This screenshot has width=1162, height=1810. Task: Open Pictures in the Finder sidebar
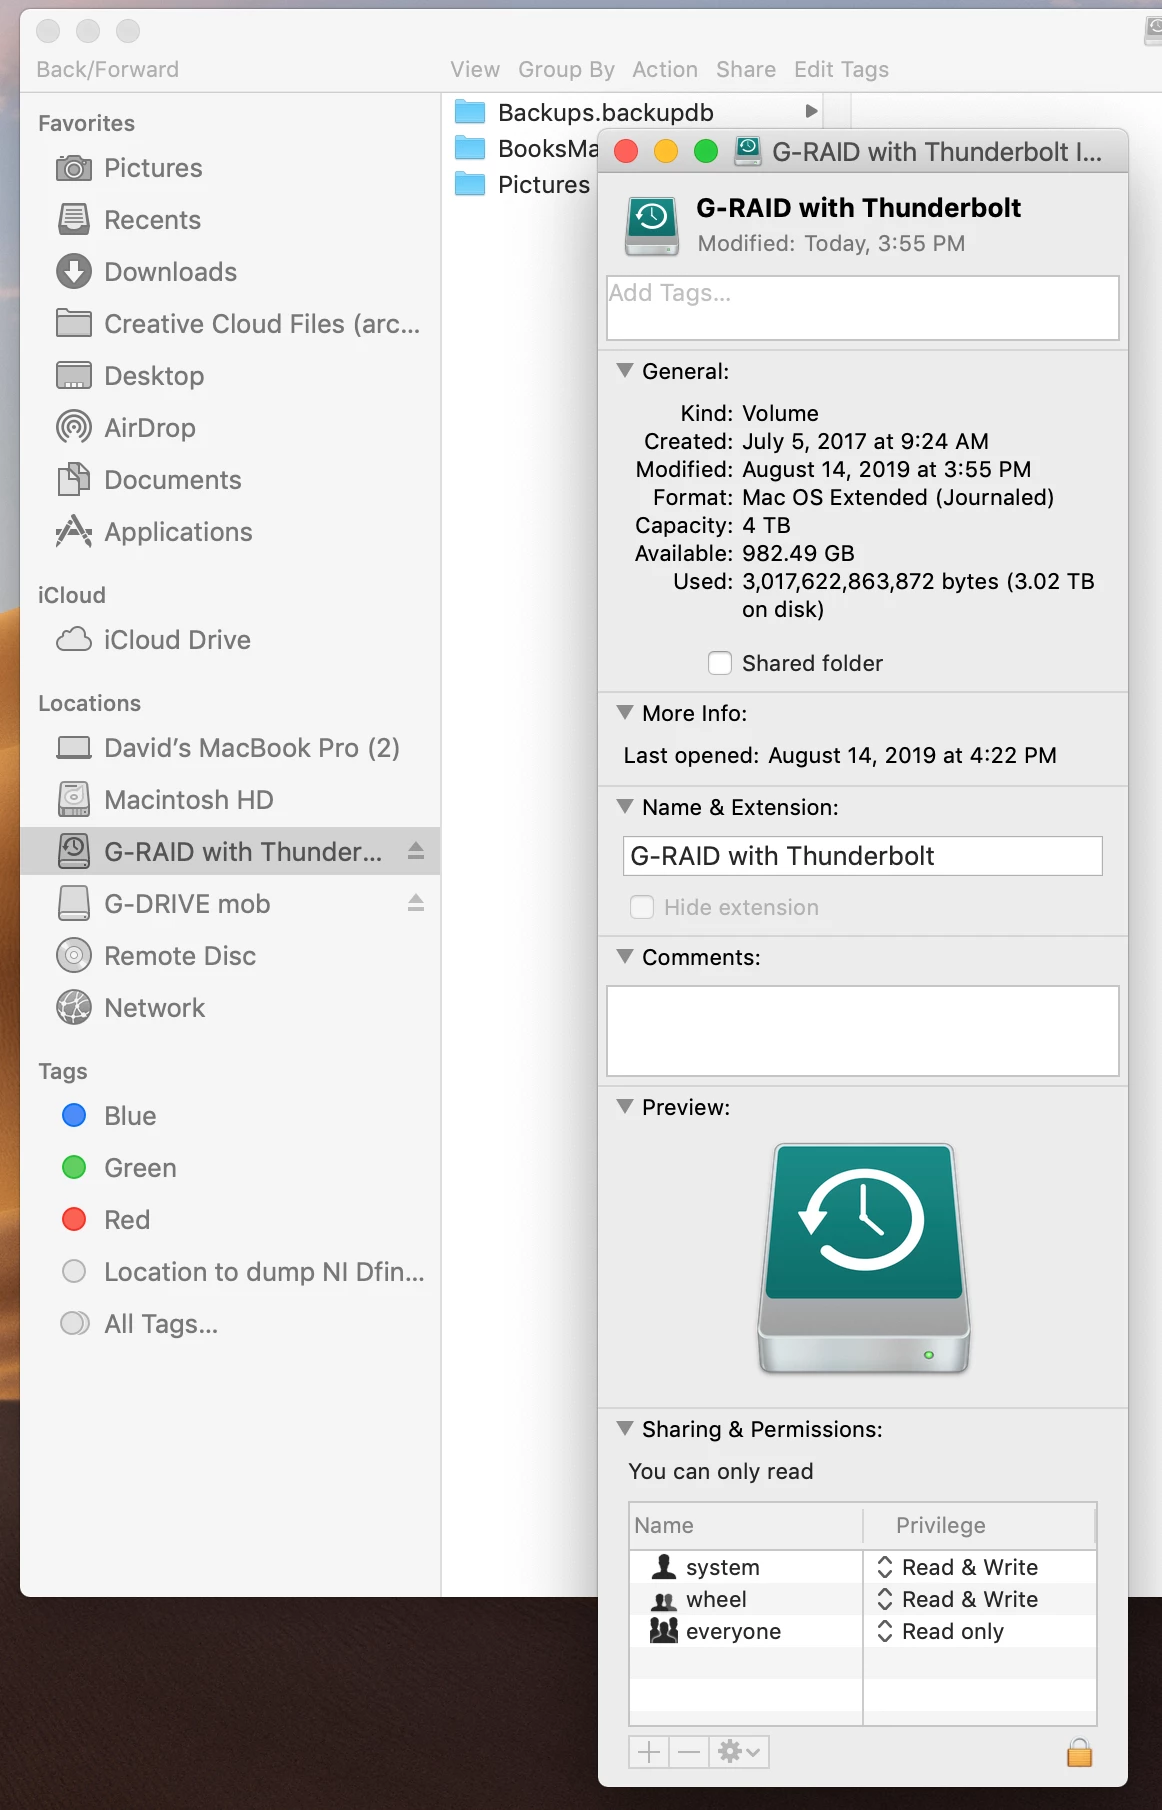click(230, 168)
